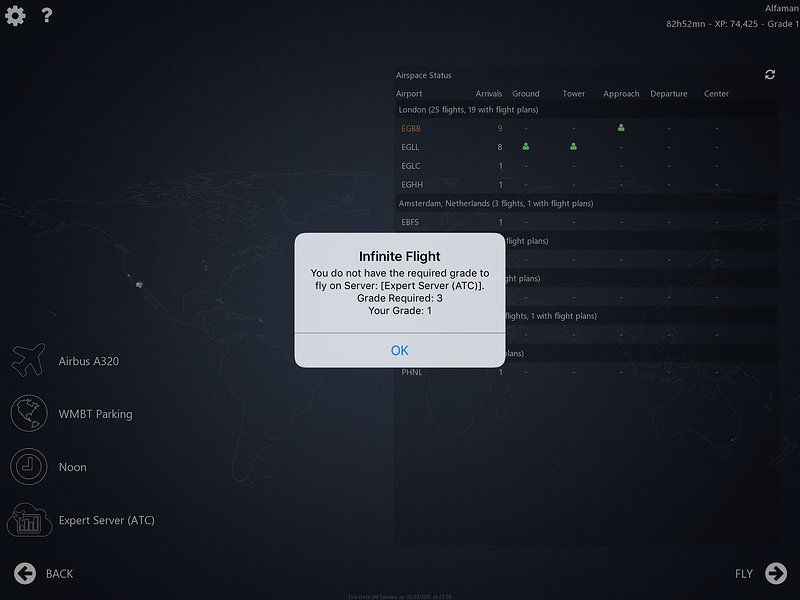The height and width of the screenshot is (600, 800).
Task: Select the EGHH airport row
Action: click(x=586, y=185)
